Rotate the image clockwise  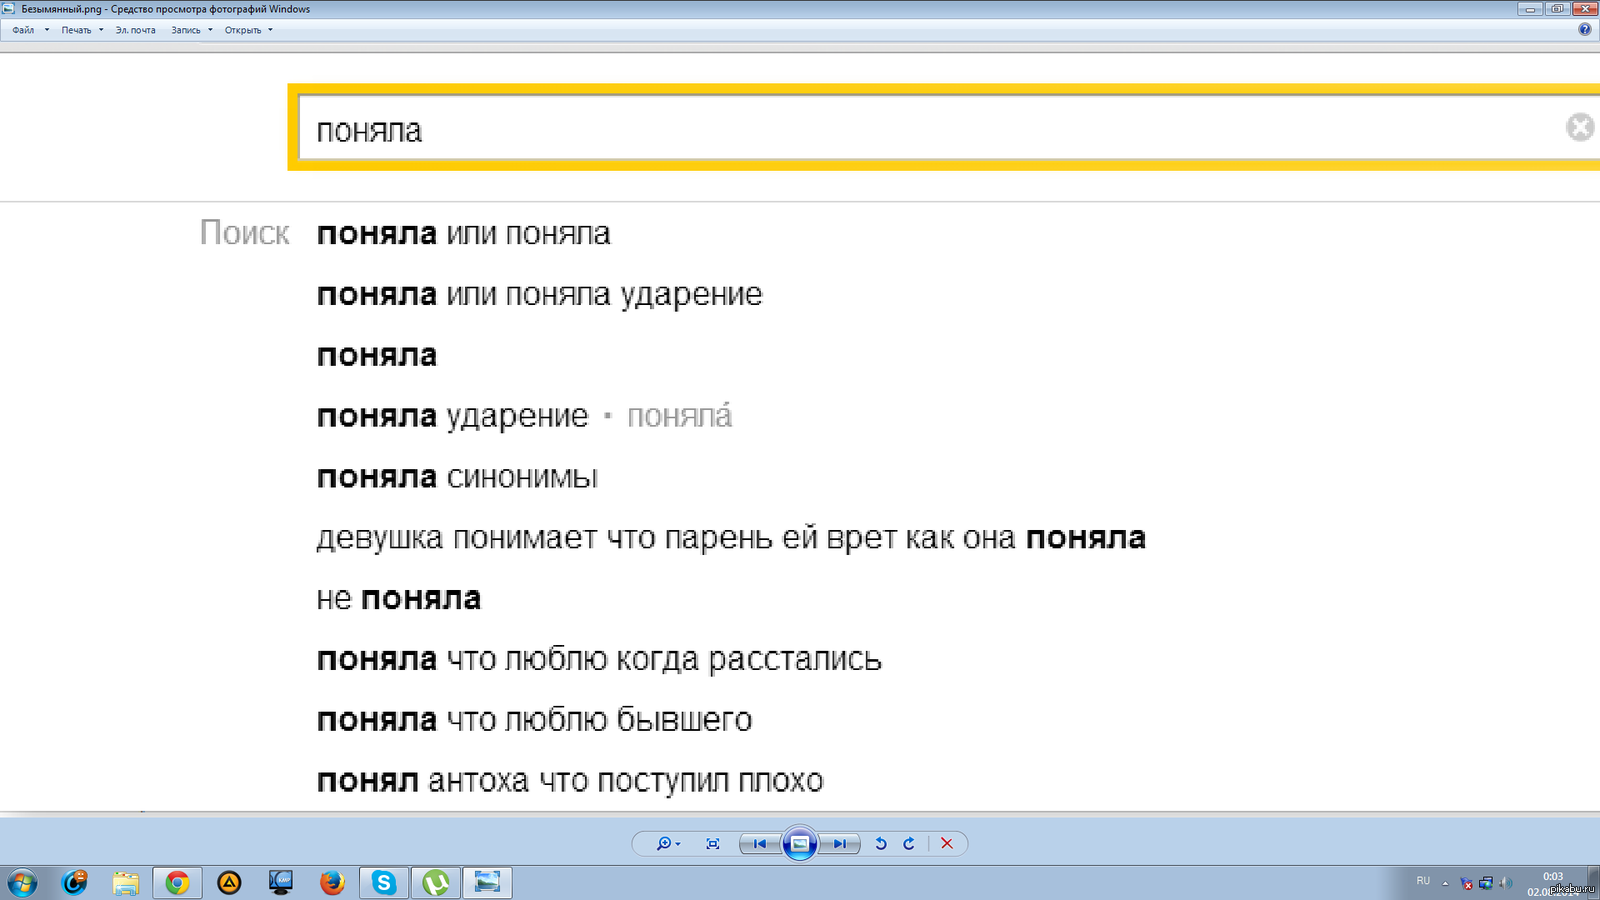(909, 844)
